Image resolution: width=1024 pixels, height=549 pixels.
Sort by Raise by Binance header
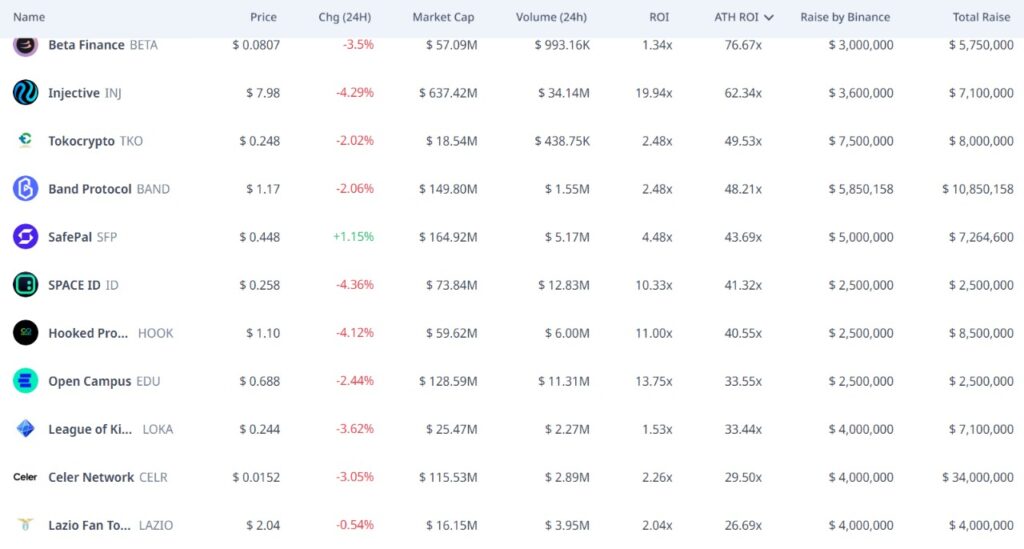point(845,17)
